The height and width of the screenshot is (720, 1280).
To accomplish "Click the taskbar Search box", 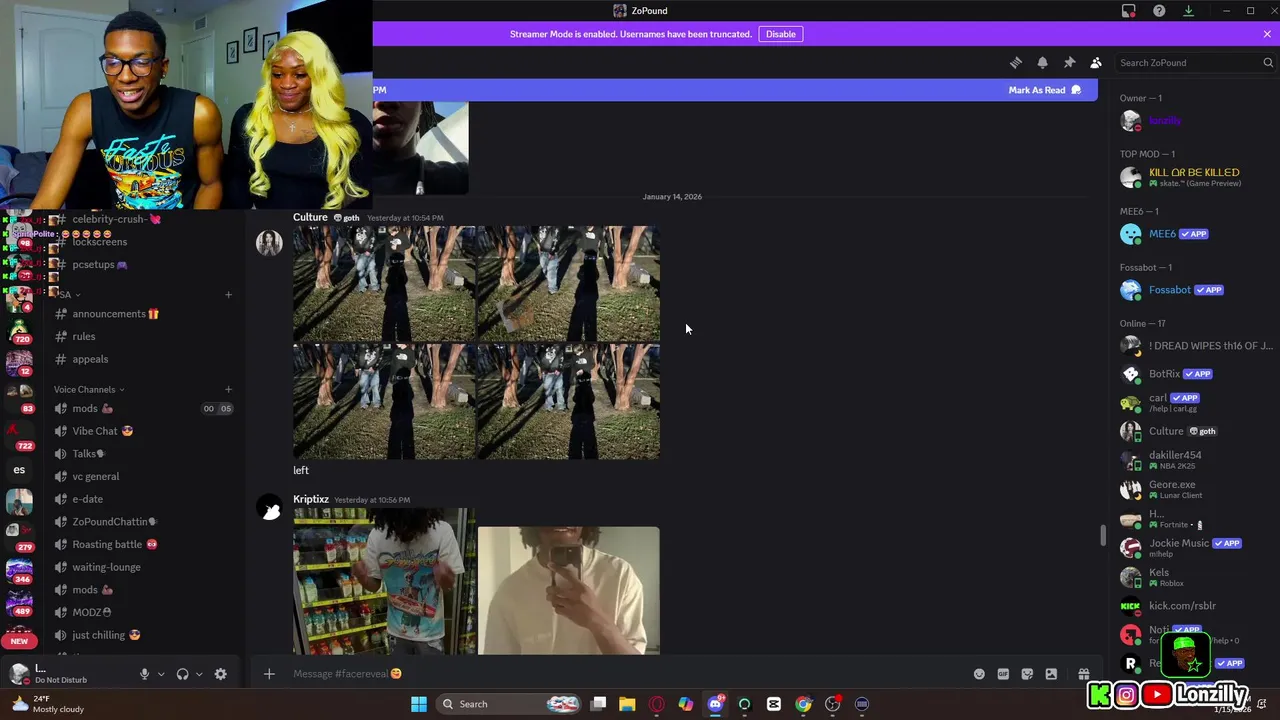I will pyautogui.click(x=510, y=704).
